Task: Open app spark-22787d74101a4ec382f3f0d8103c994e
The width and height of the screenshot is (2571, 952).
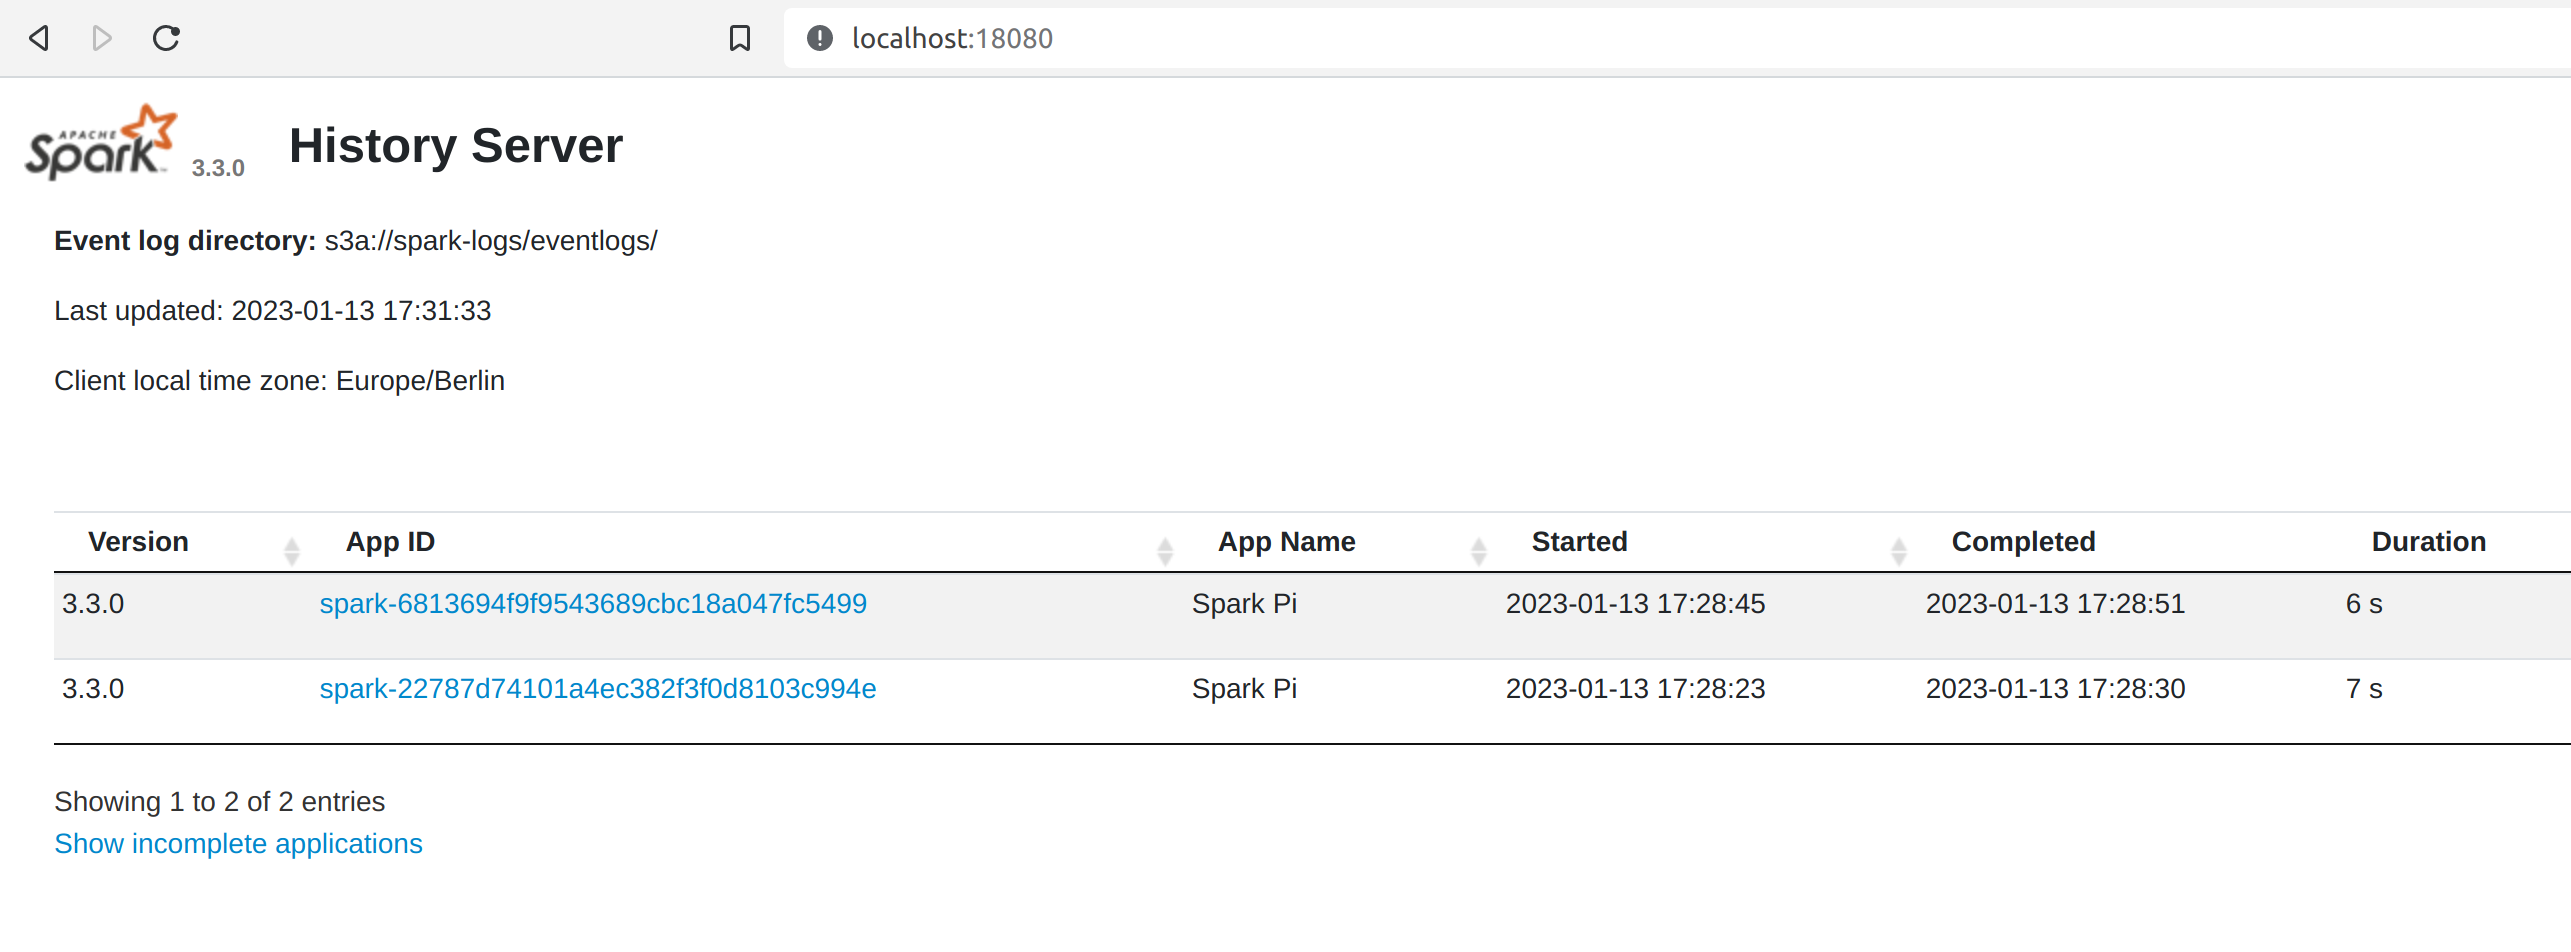Action: pos(597,688)
